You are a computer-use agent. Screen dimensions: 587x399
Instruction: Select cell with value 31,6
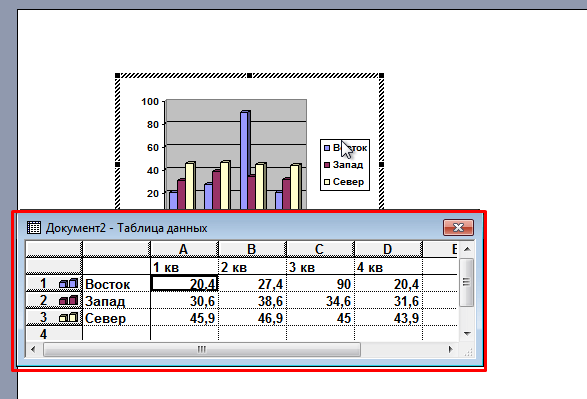point(388,301)
